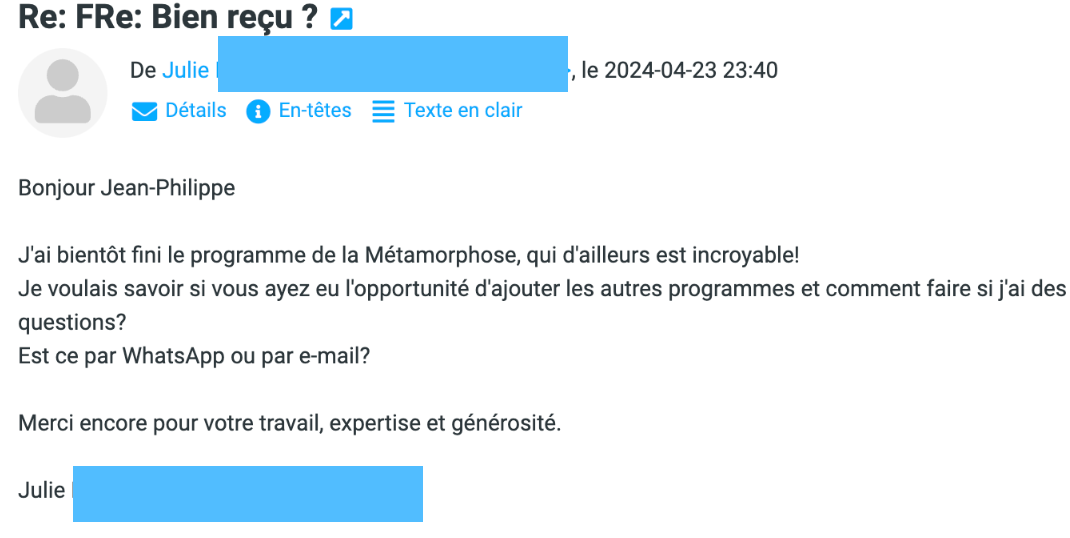Image resolution: width=1070 pixels, height=538 pixels.
Task: Click the sender's avatar placeholder
Action: pyautogui.click(x=63, y=93)
